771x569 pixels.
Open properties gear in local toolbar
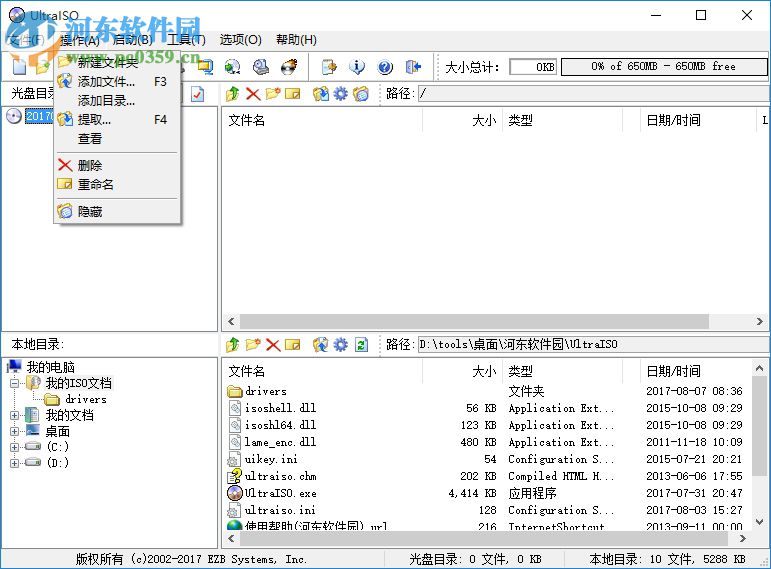[x=340, y=345]
